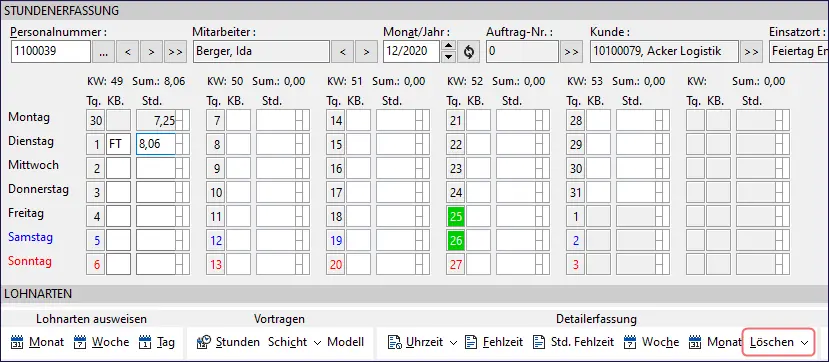
Task: Click day 19 Samstag in KW 51
Action: 336,240
